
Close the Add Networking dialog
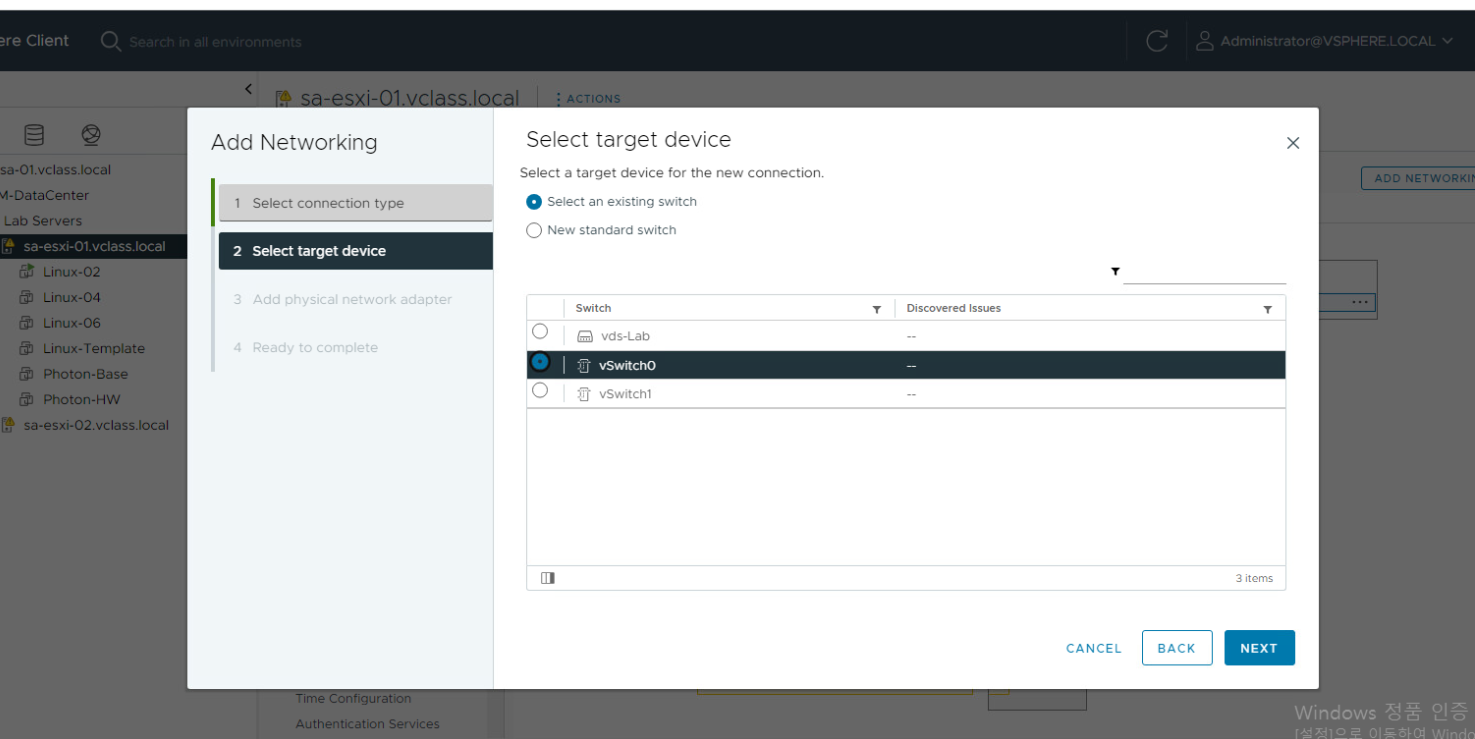1293,143
